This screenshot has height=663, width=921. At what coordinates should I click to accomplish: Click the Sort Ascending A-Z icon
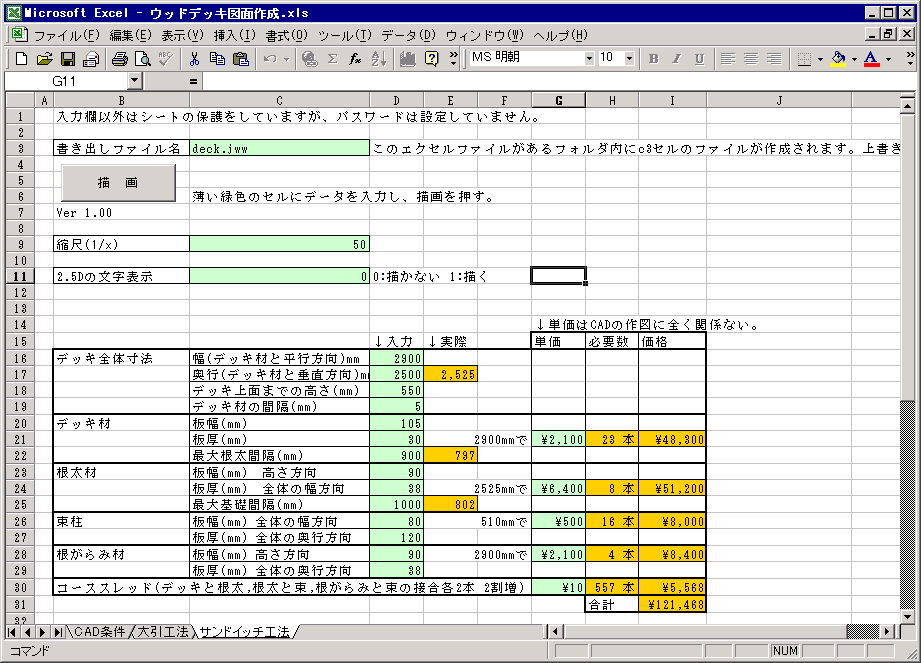(378, 59)
